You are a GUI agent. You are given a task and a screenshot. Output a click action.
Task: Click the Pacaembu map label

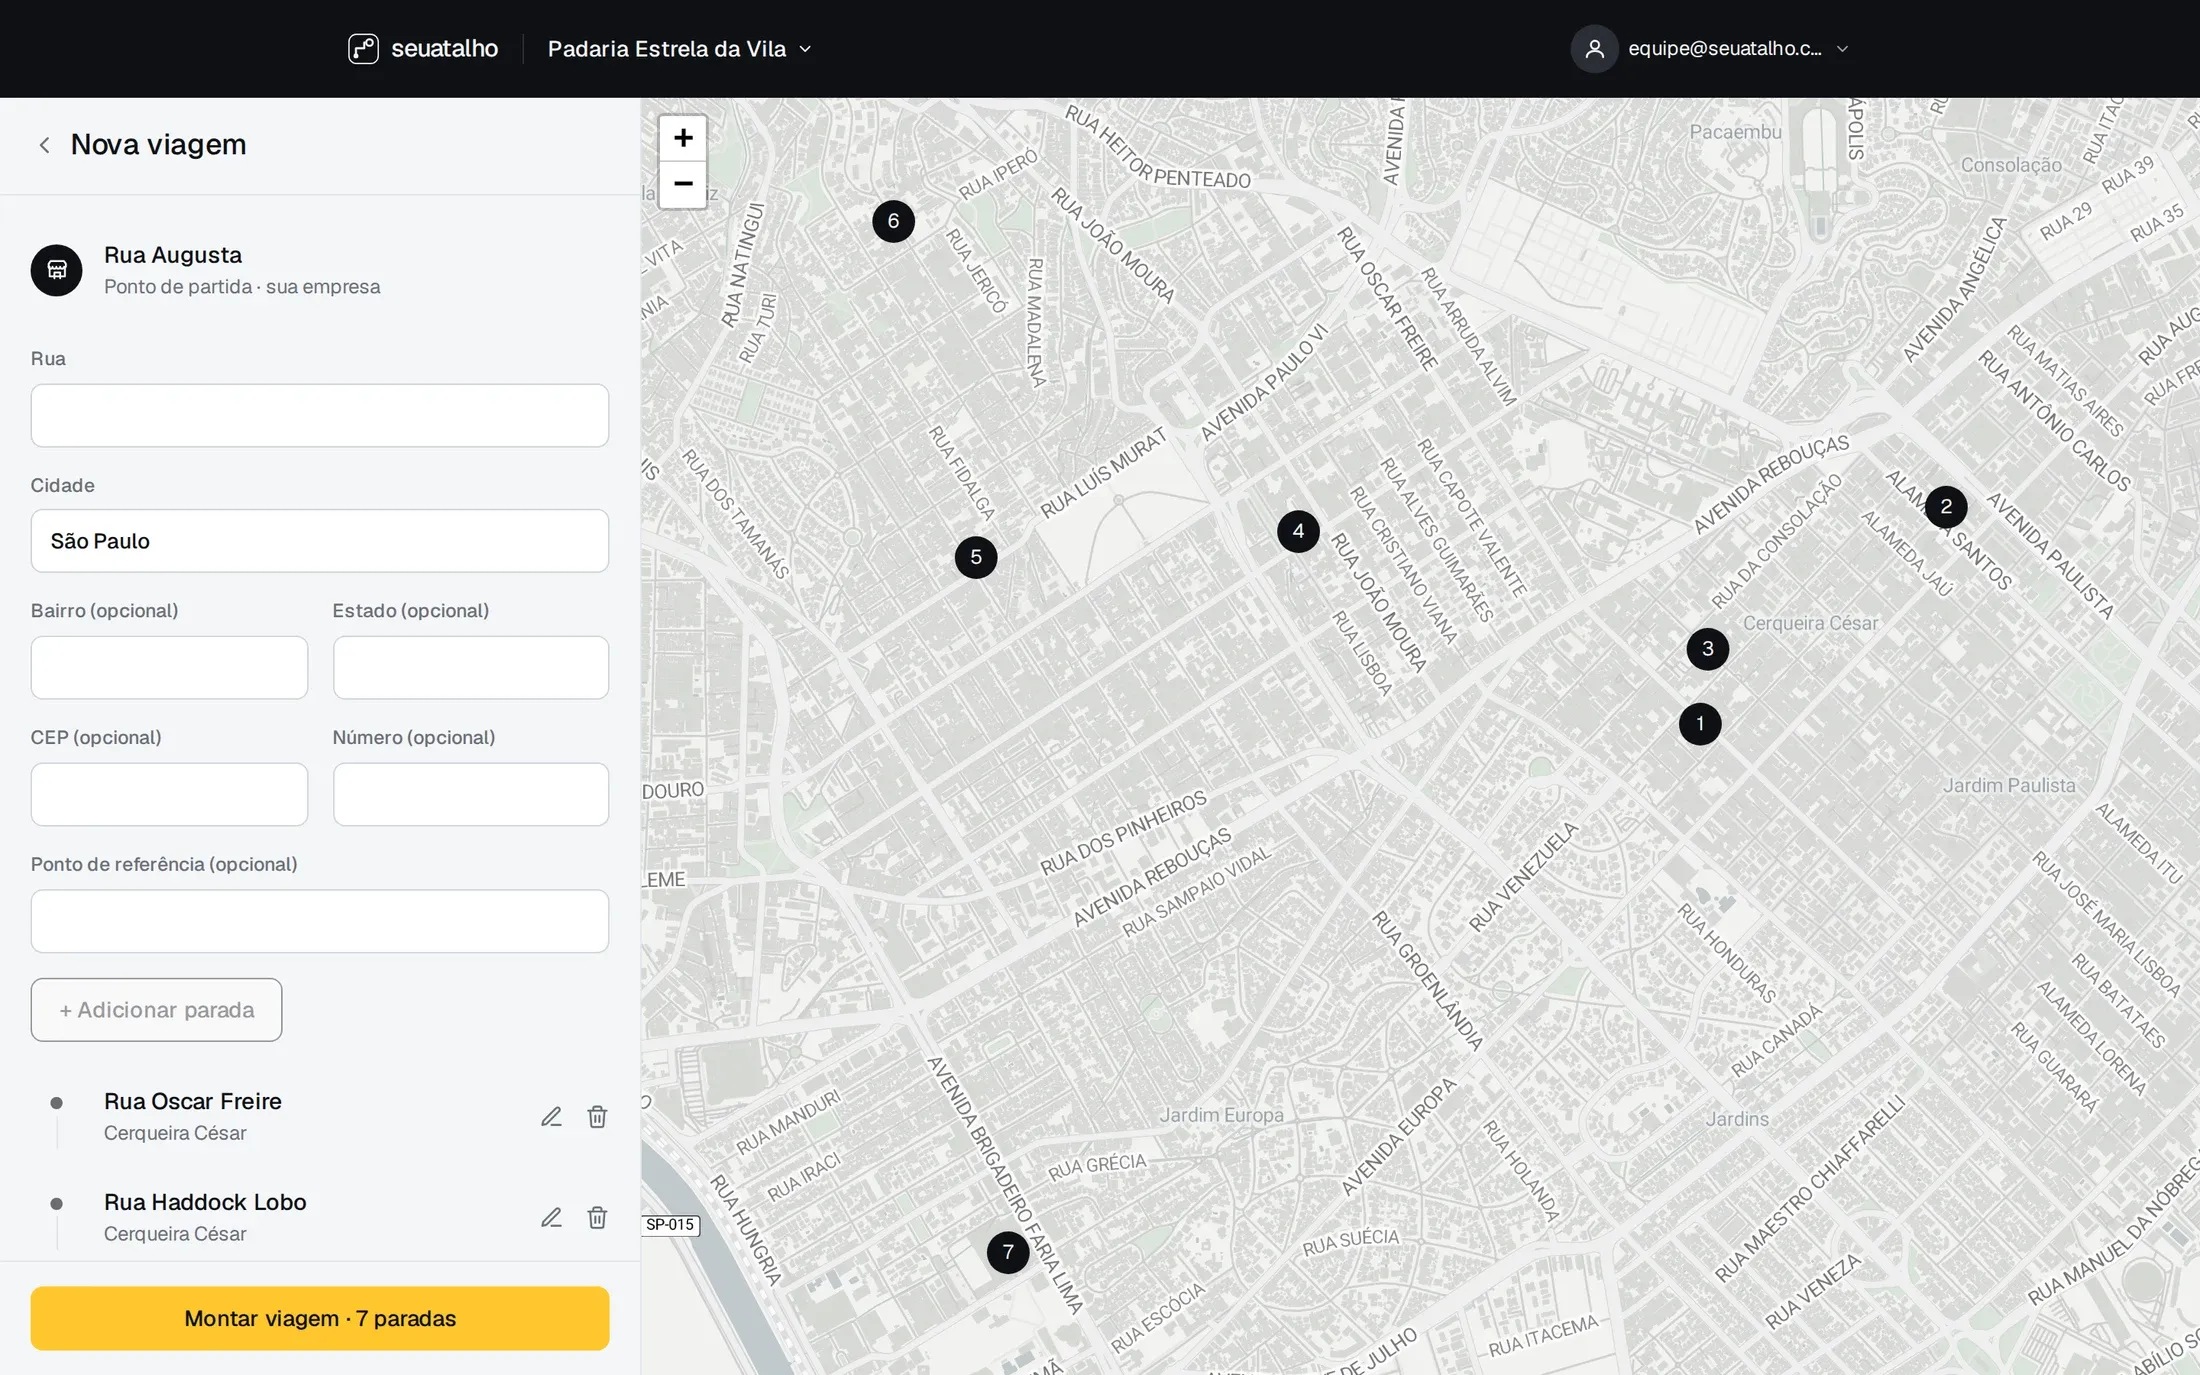coord(1735,132)
